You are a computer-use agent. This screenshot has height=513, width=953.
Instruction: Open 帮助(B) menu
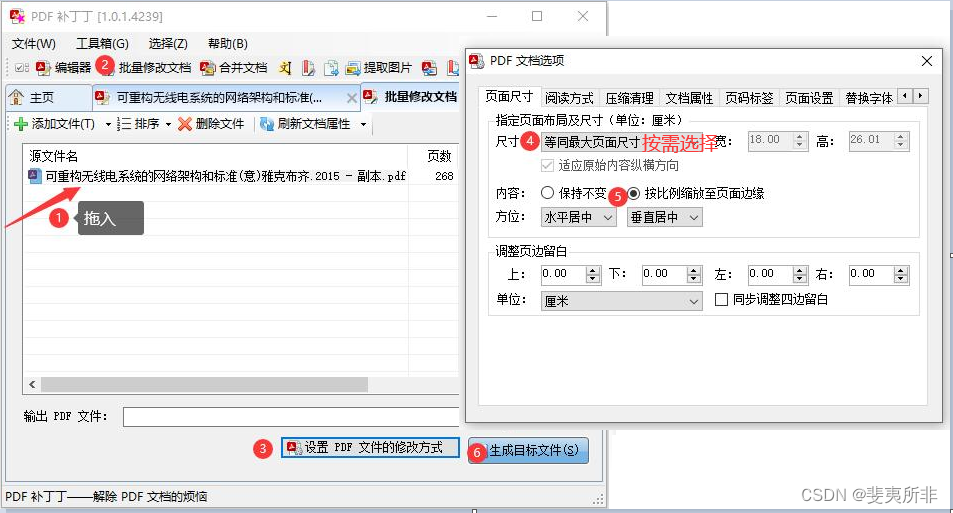228,44
